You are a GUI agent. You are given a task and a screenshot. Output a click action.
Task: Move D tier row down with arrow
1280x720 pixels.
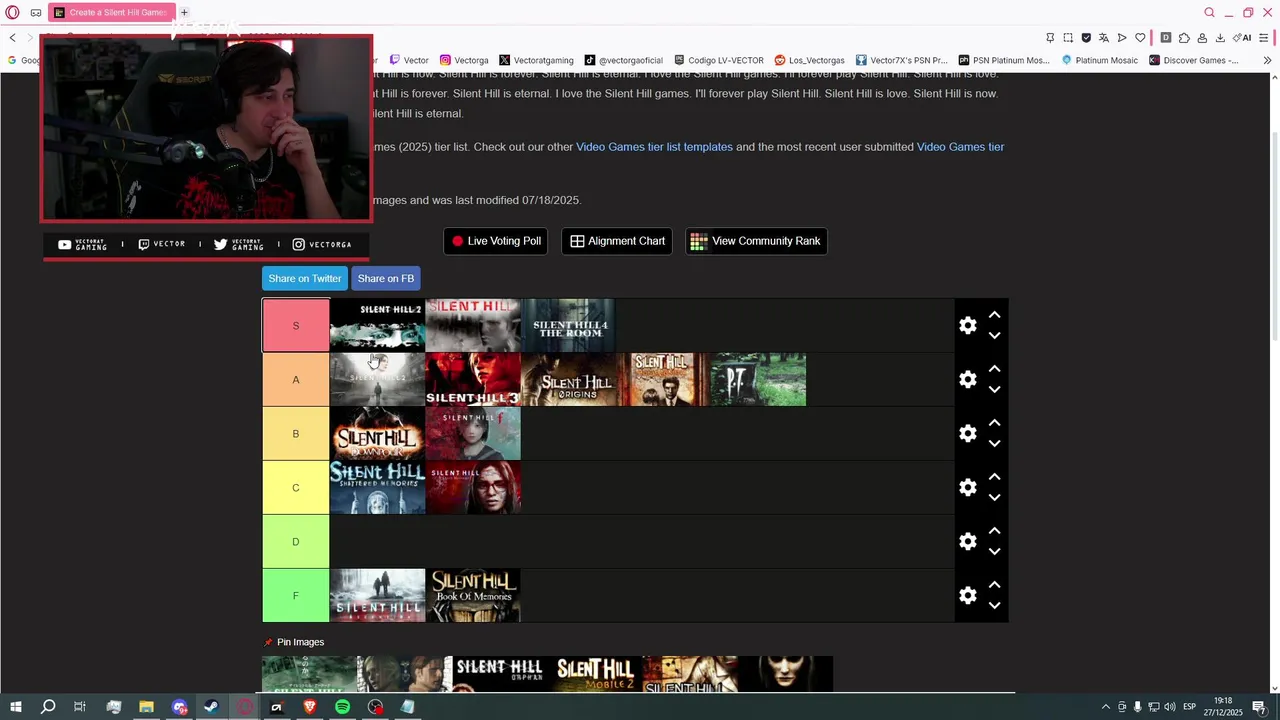click(994, 552)
